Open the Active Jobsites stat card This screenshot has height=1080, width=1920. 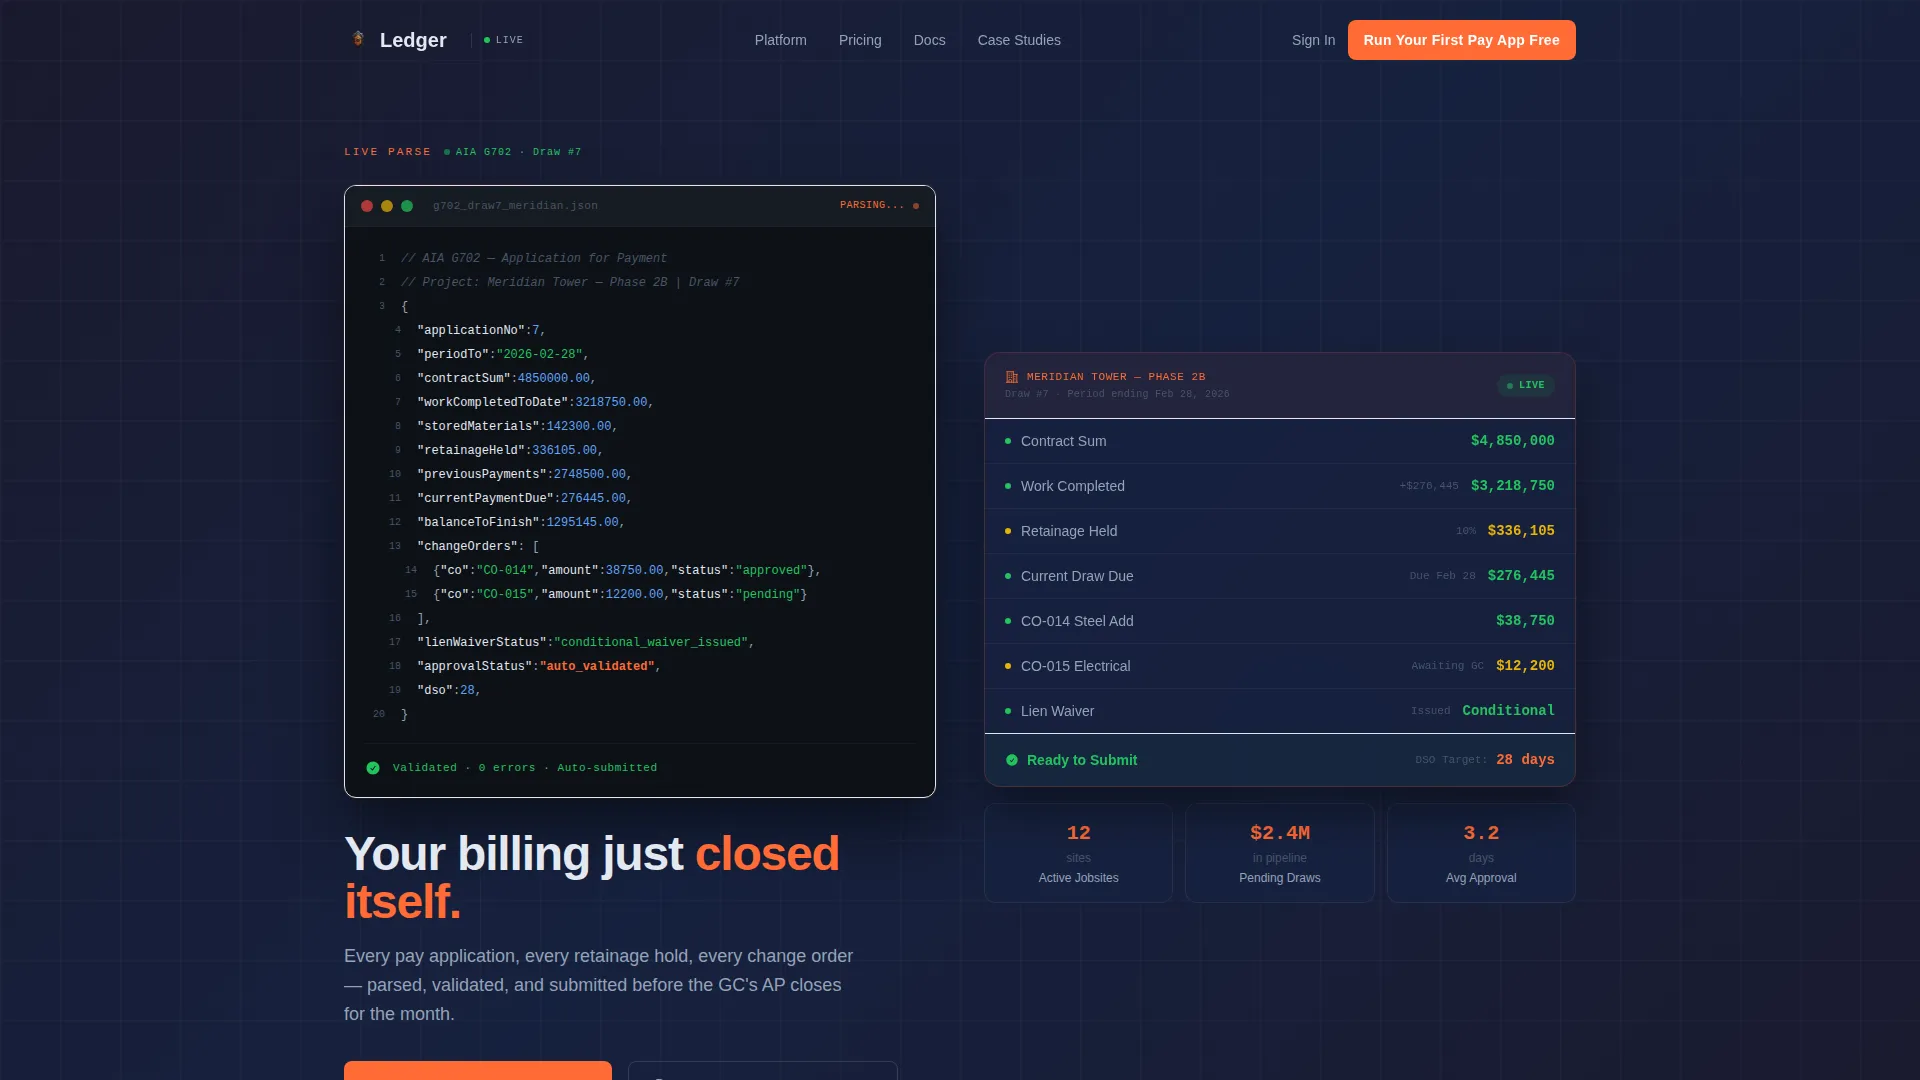[x=1078, y=853]
